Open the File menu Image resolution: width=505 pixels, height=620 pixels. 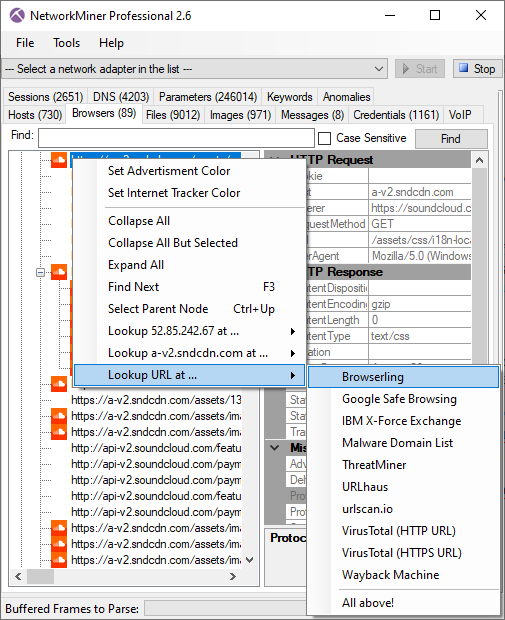click(25, 43)
